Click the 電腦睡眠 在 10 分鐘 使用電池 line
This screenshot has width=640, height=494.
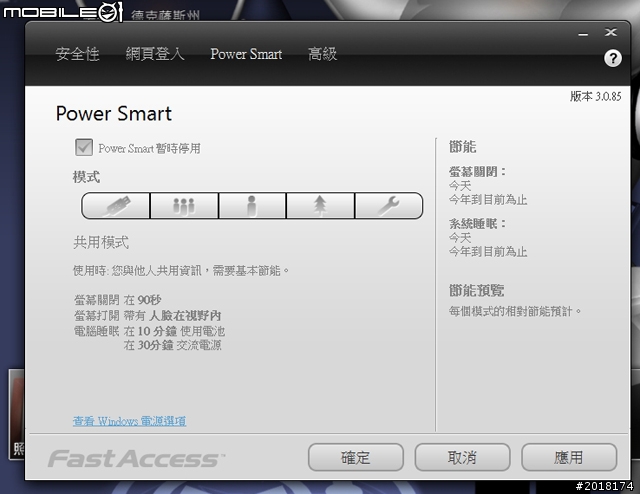click(x=149, y=331)
